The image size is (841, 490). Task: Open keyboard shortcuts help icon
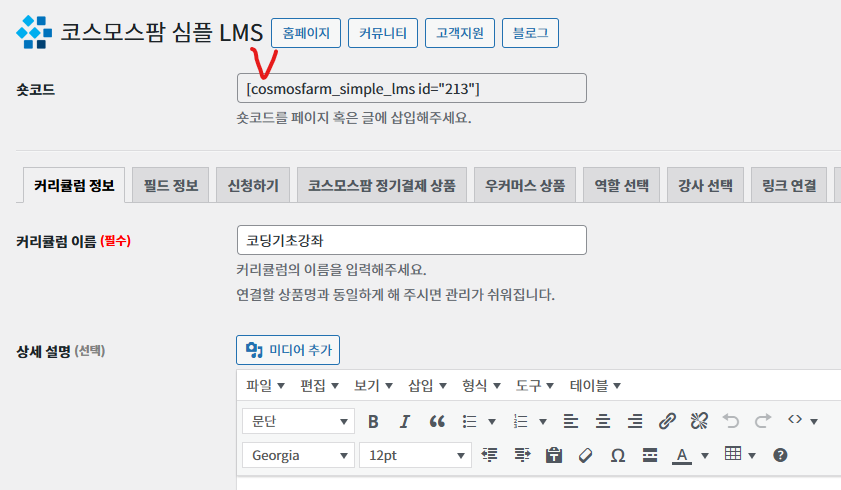pos(780,455)
